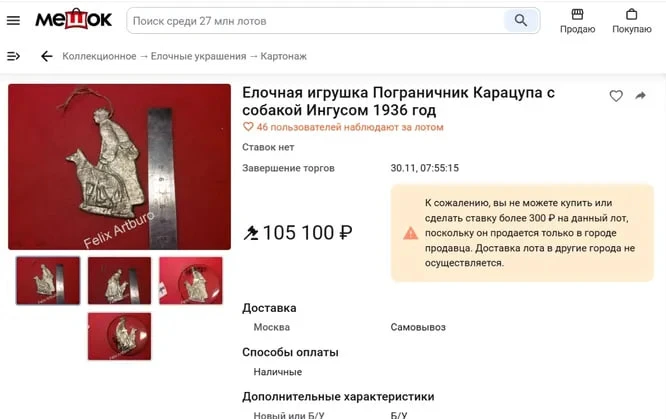The width and height of the screenshot is (666, 419).
Task: Select the second thumbnail image
Action: point(119,280)
